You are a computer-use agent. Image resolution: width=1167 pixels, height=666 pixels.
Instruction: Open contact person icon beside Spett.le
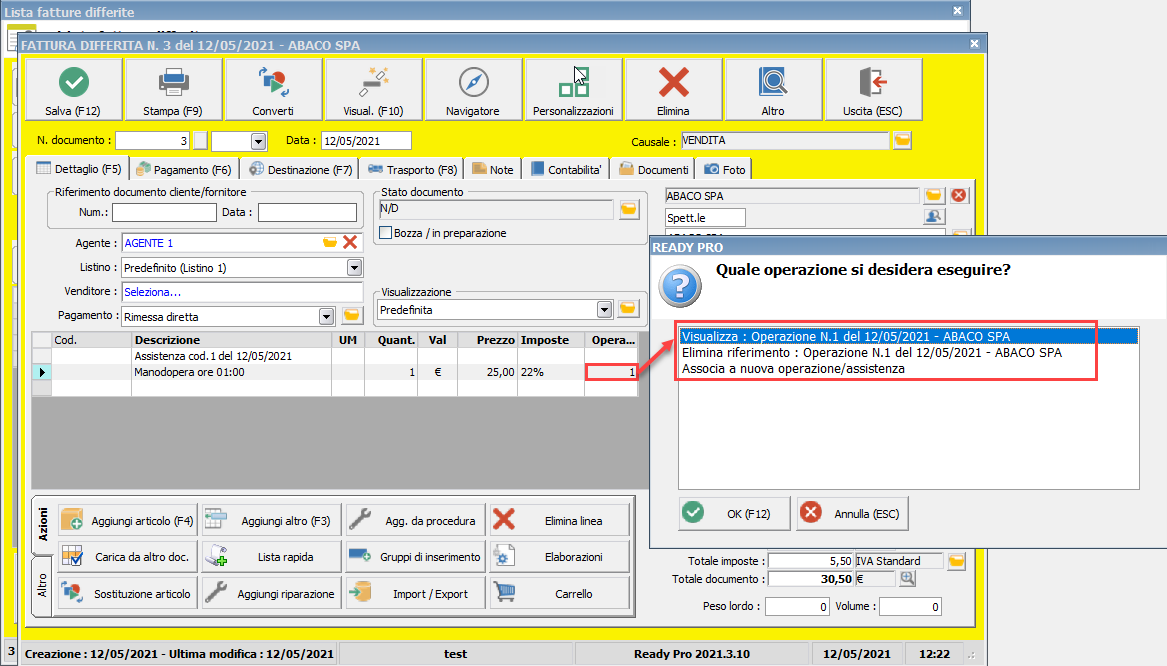point(933,217)
